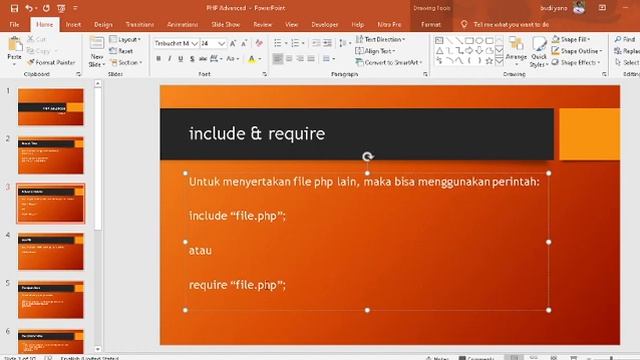Image resolution: width=640 pixels, height=360 pixels.
Task: Click the add columns icon
Action: [327, 59]
